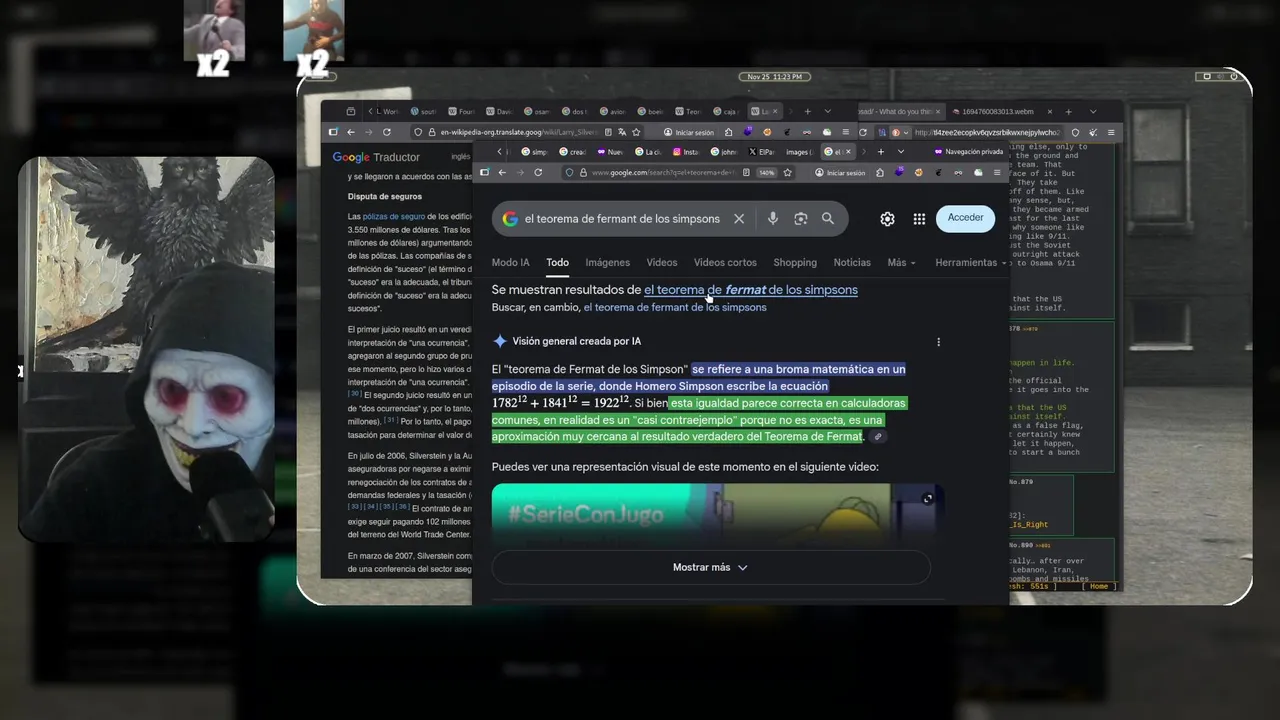1280x720 pixels.
Task: Switch to the Videos cortos tab
Action: point(725,263)
